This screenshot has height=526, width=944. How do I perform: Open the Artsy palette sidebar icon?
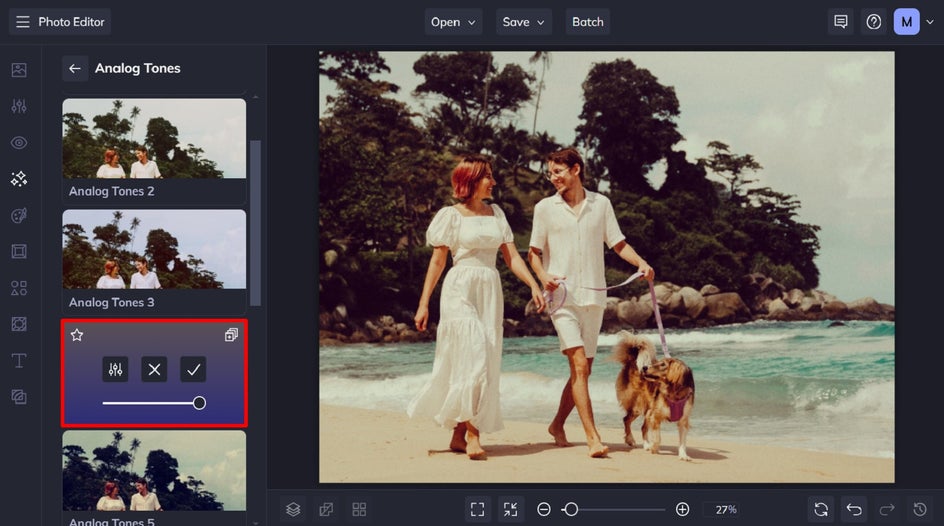click(19, 215)
